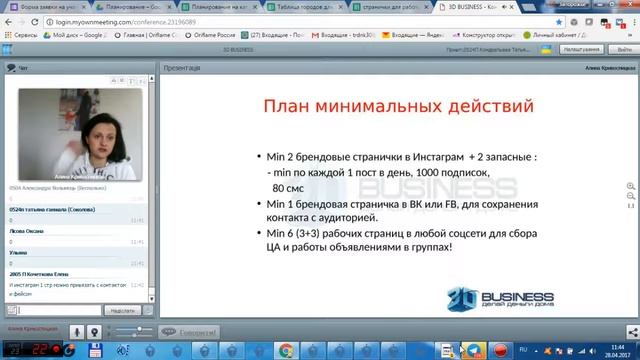The height and width of the screenshot is (360, 640).
Task: Switch to the Таблица городов tab
Action: pyautogui.click(x=305, y=7)
